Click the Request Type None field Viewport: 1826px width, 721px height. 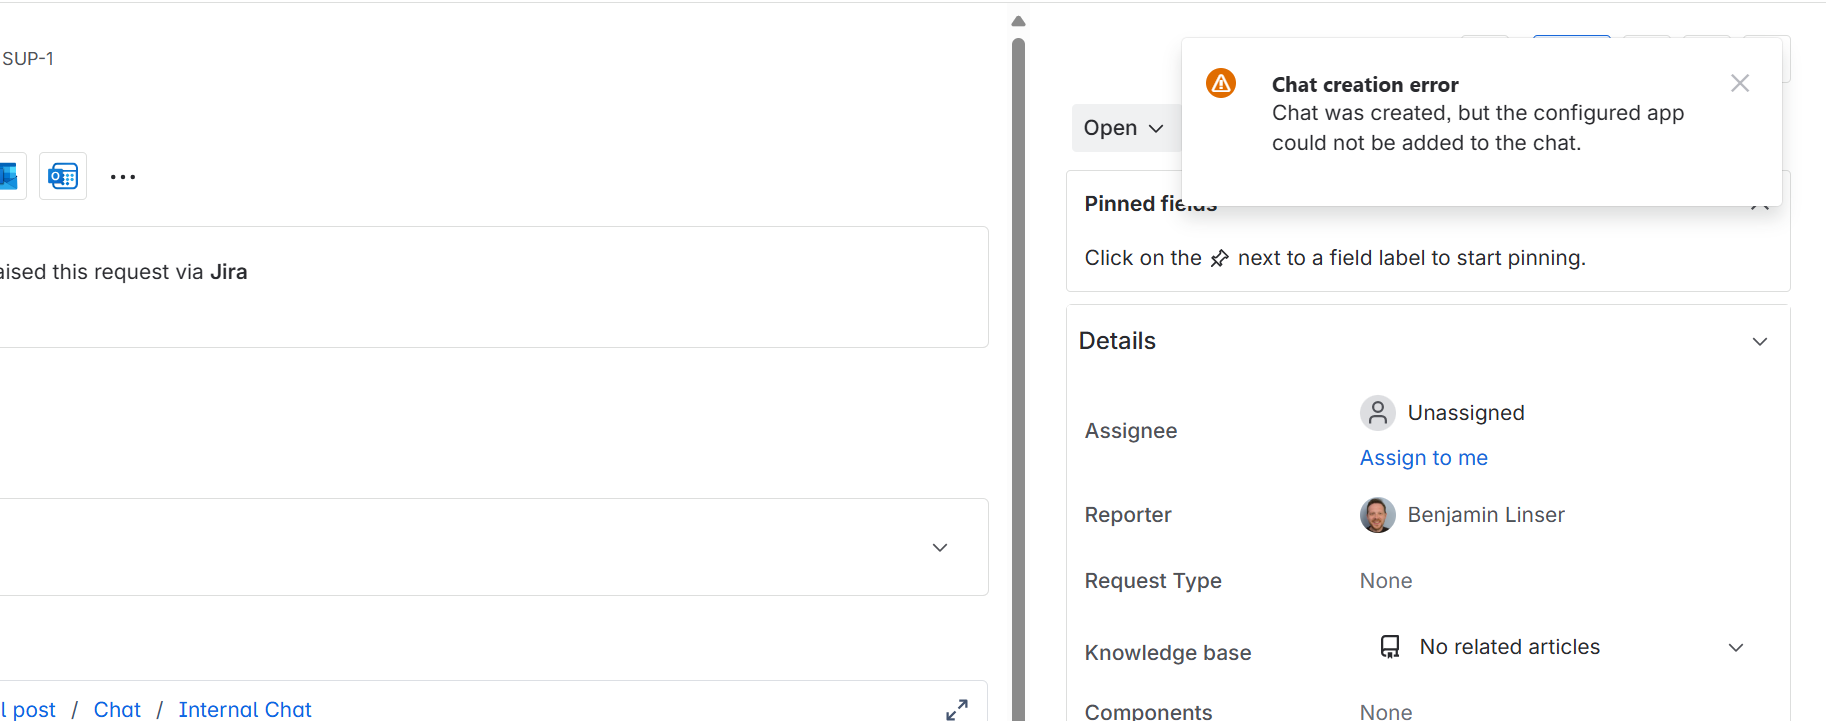coord(1385,581)
